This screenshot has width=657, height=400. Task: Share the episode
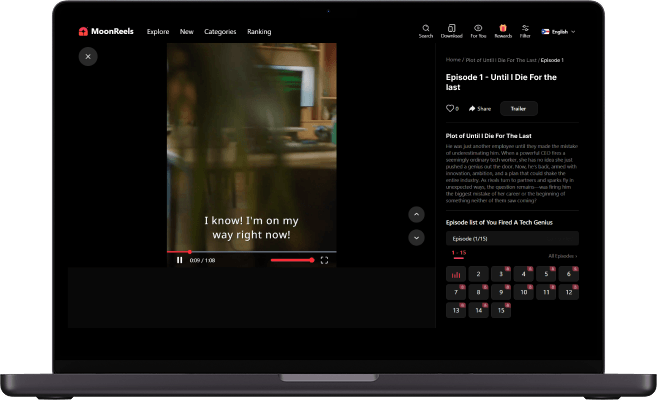[480, 108]
